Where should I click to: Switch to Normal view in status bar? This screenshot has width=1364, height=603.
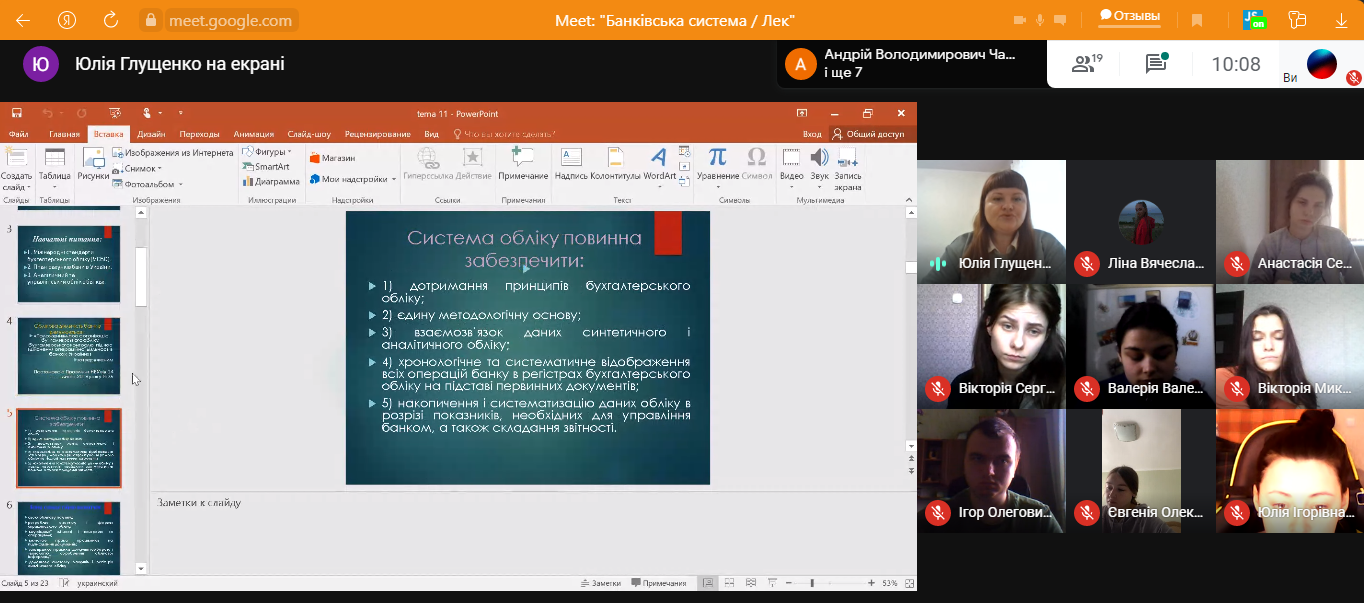707,583
